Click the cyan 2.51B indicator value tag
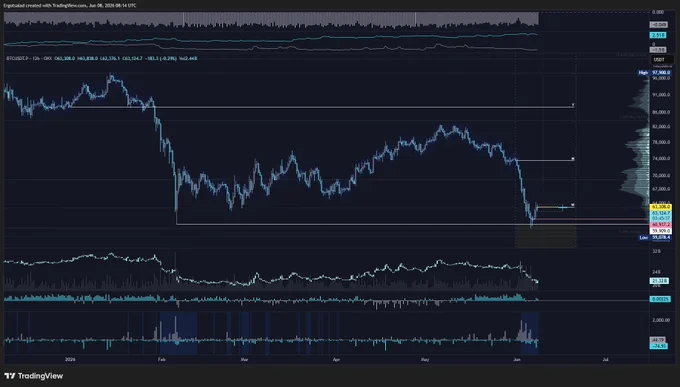 tap(658, 35)
